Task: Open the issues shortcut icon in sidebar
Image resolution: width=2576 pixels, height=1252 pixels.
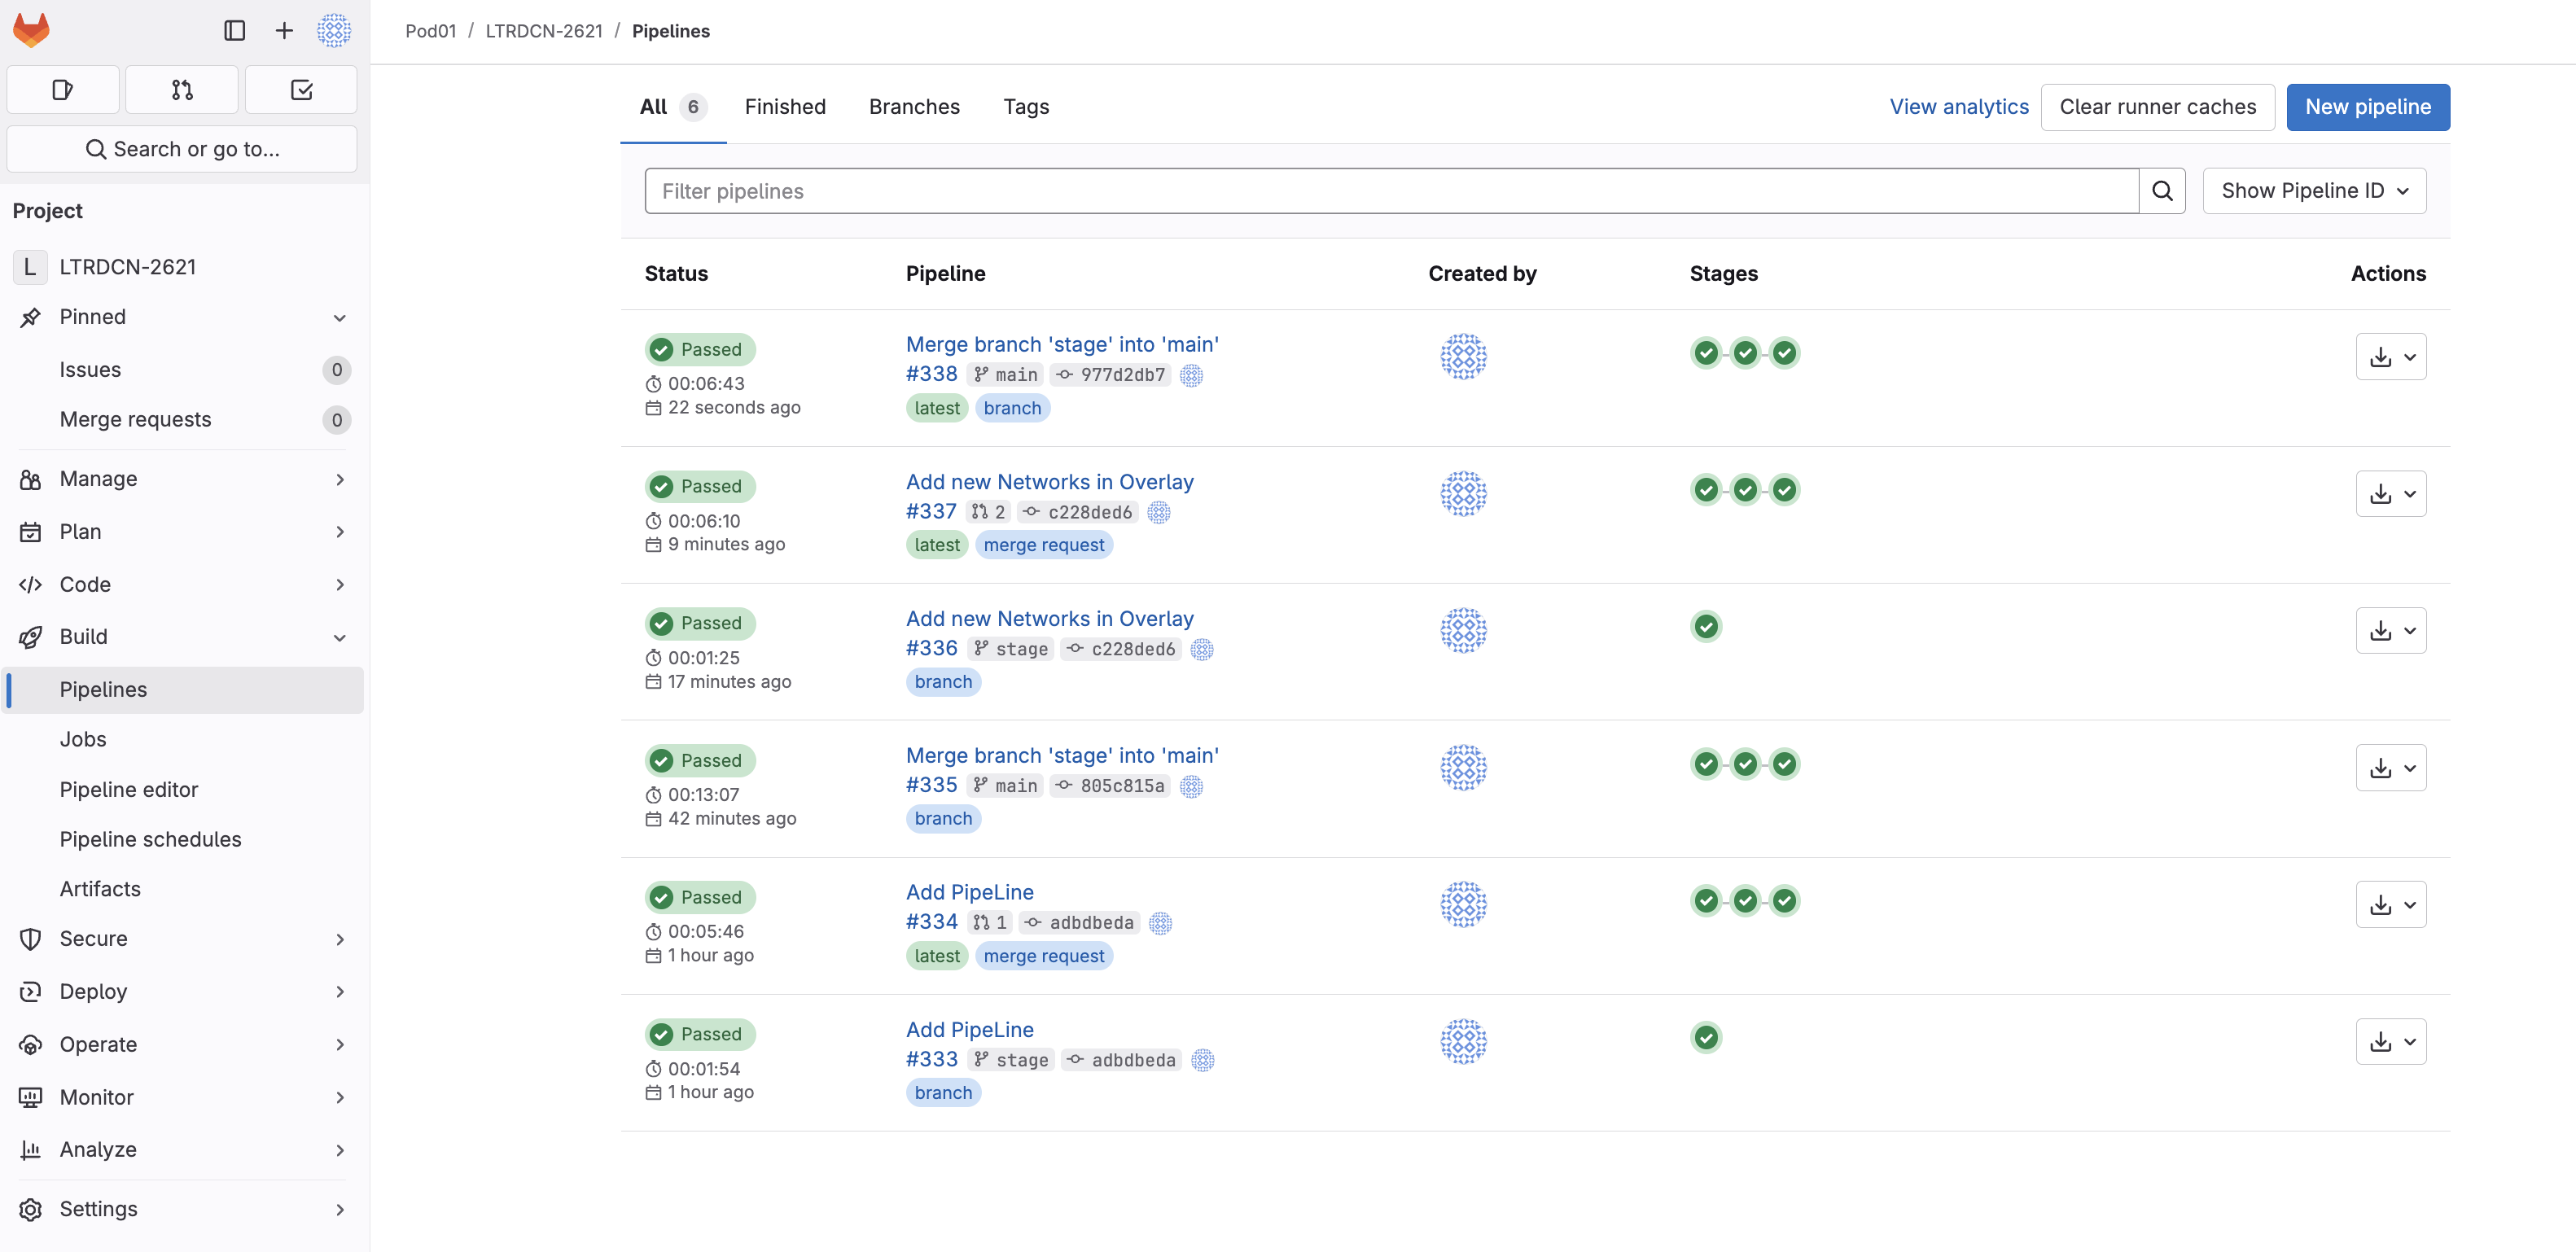Action: coord(62,90)
